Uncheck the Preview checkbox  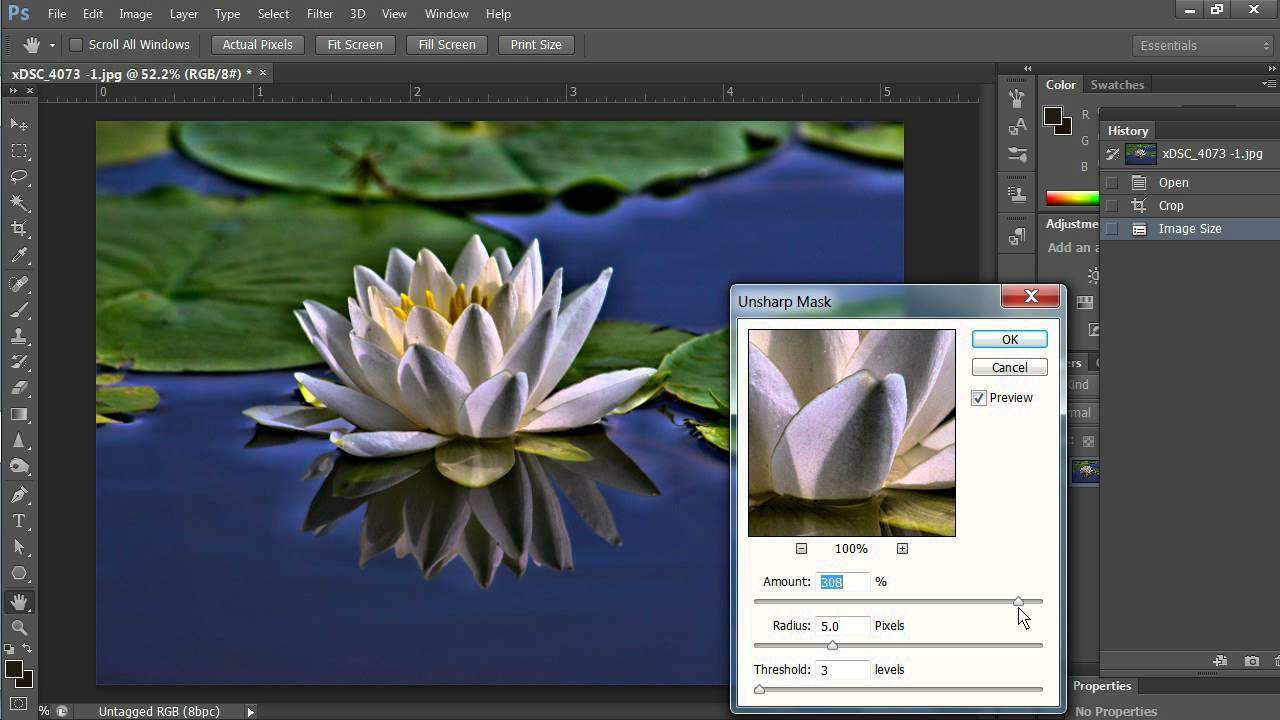[x=979, y=398]
